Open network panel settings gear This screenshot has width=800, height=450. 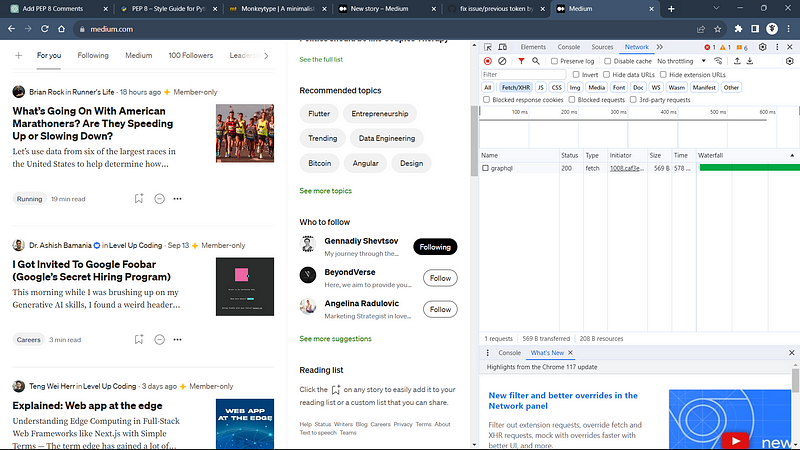(x=790, y=61)
